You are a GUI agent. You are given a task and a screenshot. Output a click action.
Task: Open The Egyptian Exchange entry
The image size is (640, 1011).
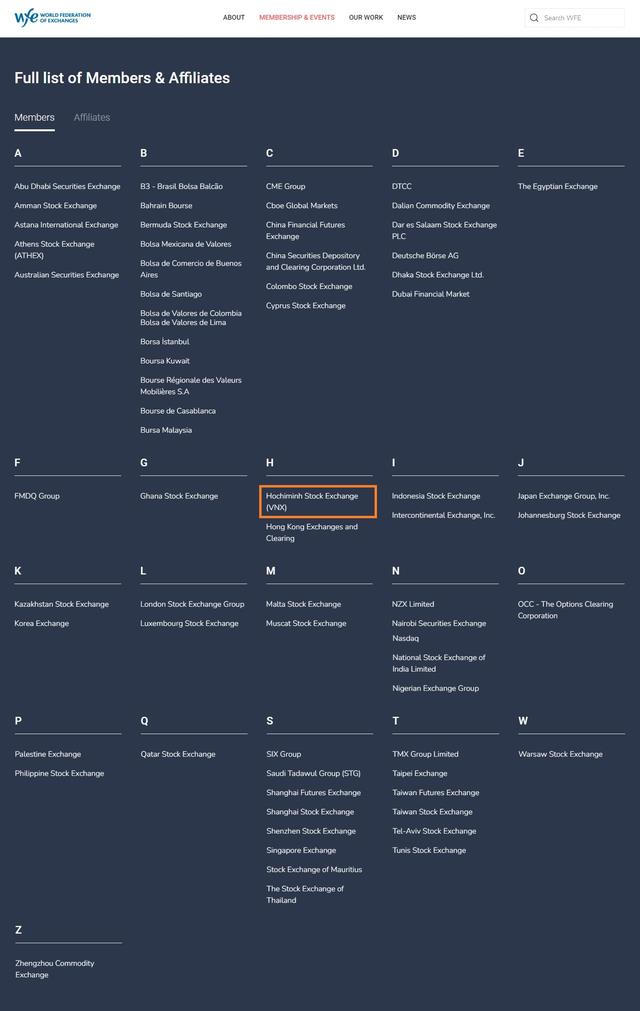[557, 186]
